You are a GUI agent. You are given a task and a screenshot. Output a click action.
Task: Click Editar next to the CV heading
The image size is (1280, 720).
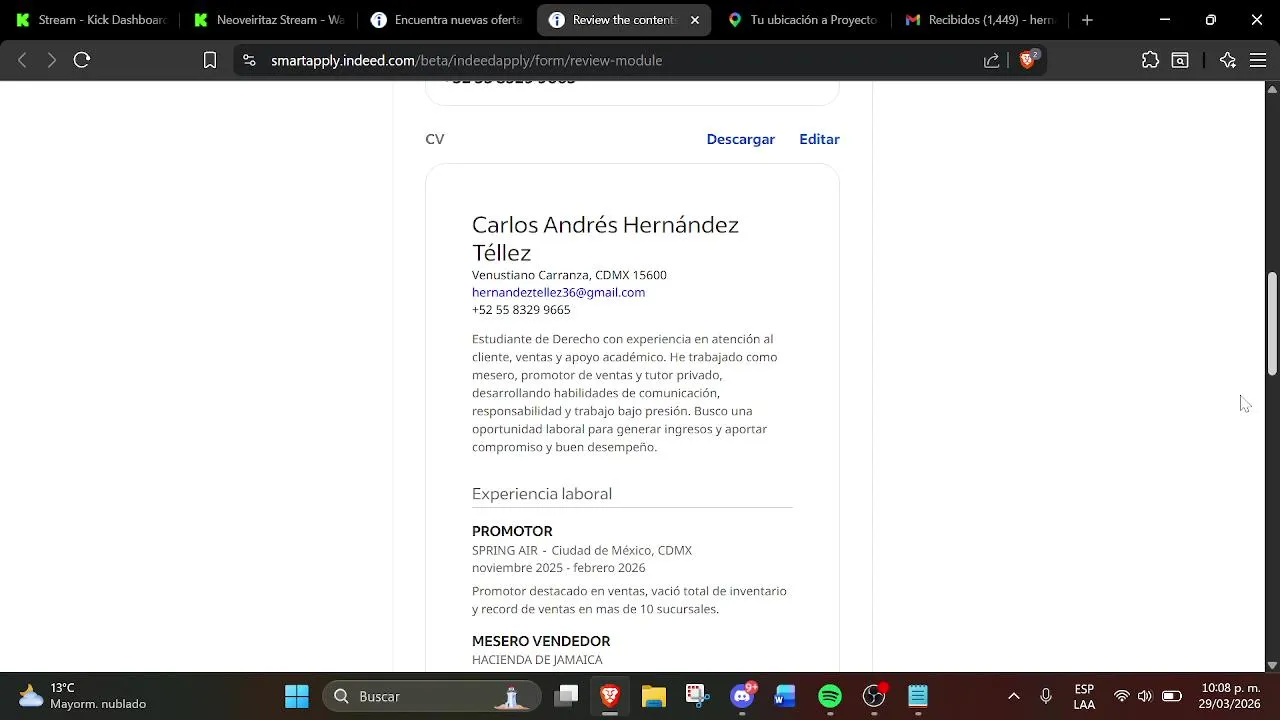[x=819, y=139]
